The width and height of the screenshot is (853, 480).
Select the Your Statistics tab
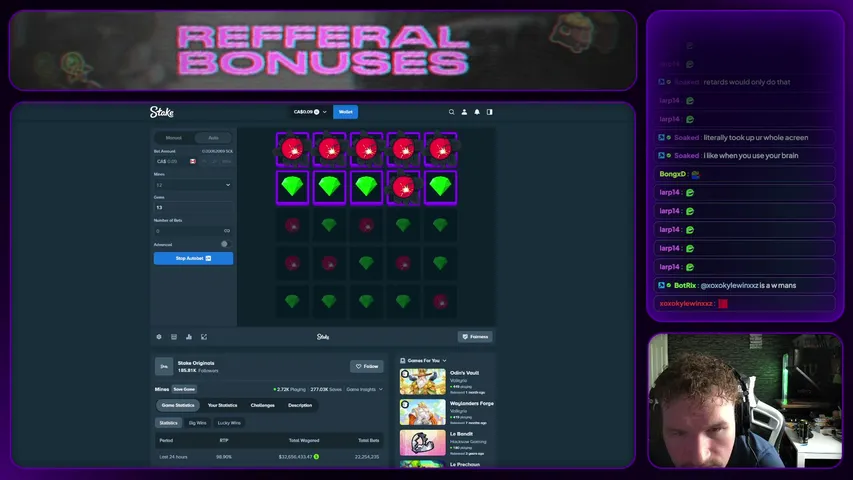(x=222, y=405)
